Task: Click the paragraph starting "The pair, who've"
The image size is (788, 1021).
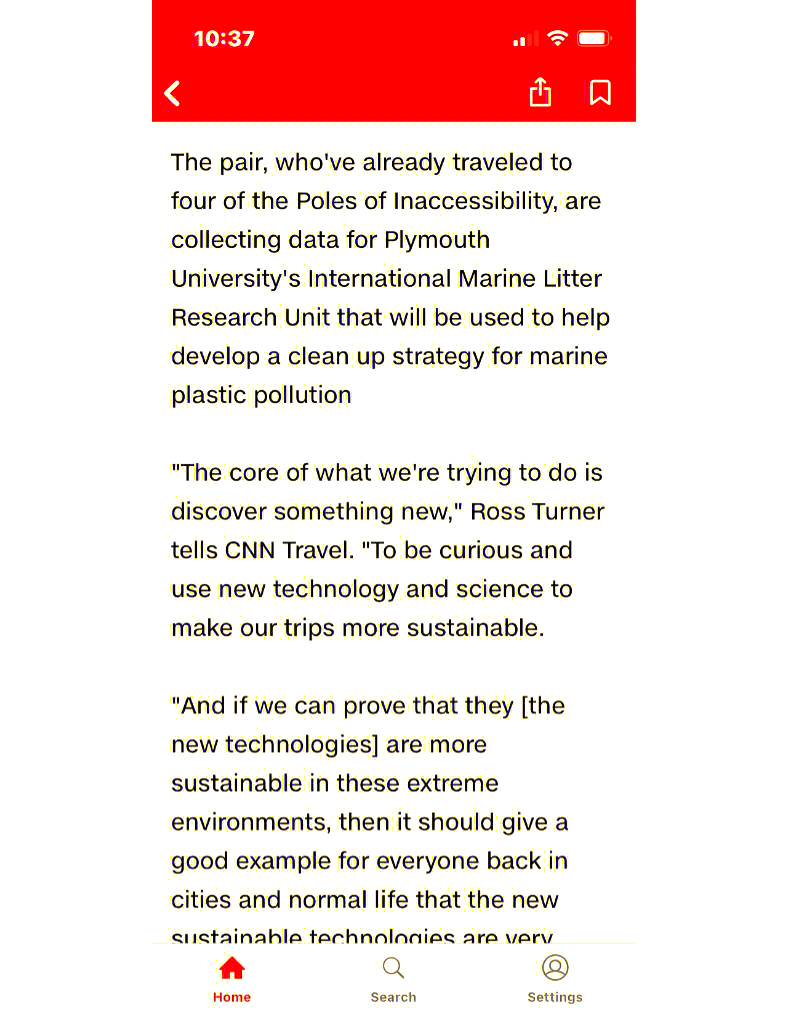Action: pyautogui.click(x=390, y=279)
